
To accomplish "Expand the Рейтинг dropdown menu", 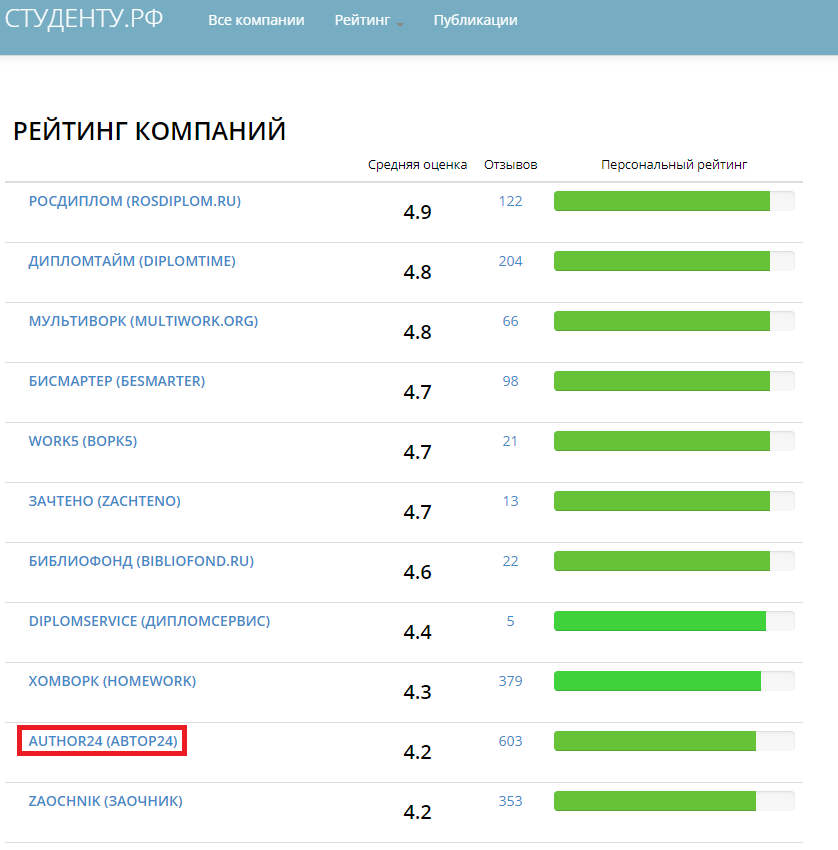I will [x=369, y=20].
